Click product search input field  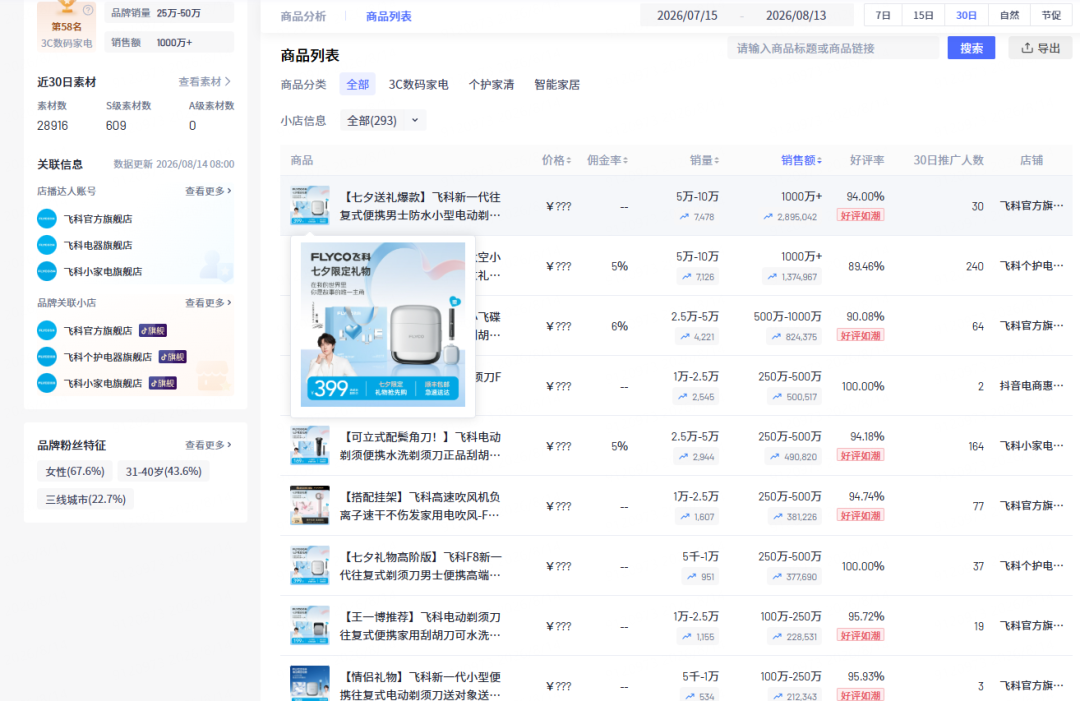coord(833,48)
